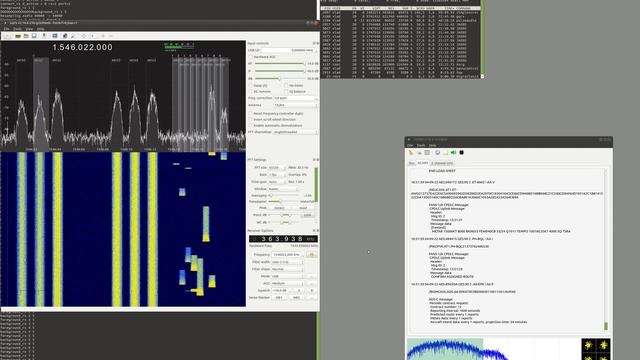
Task: Open demodulator Mode dropdown
Action: 288,276
